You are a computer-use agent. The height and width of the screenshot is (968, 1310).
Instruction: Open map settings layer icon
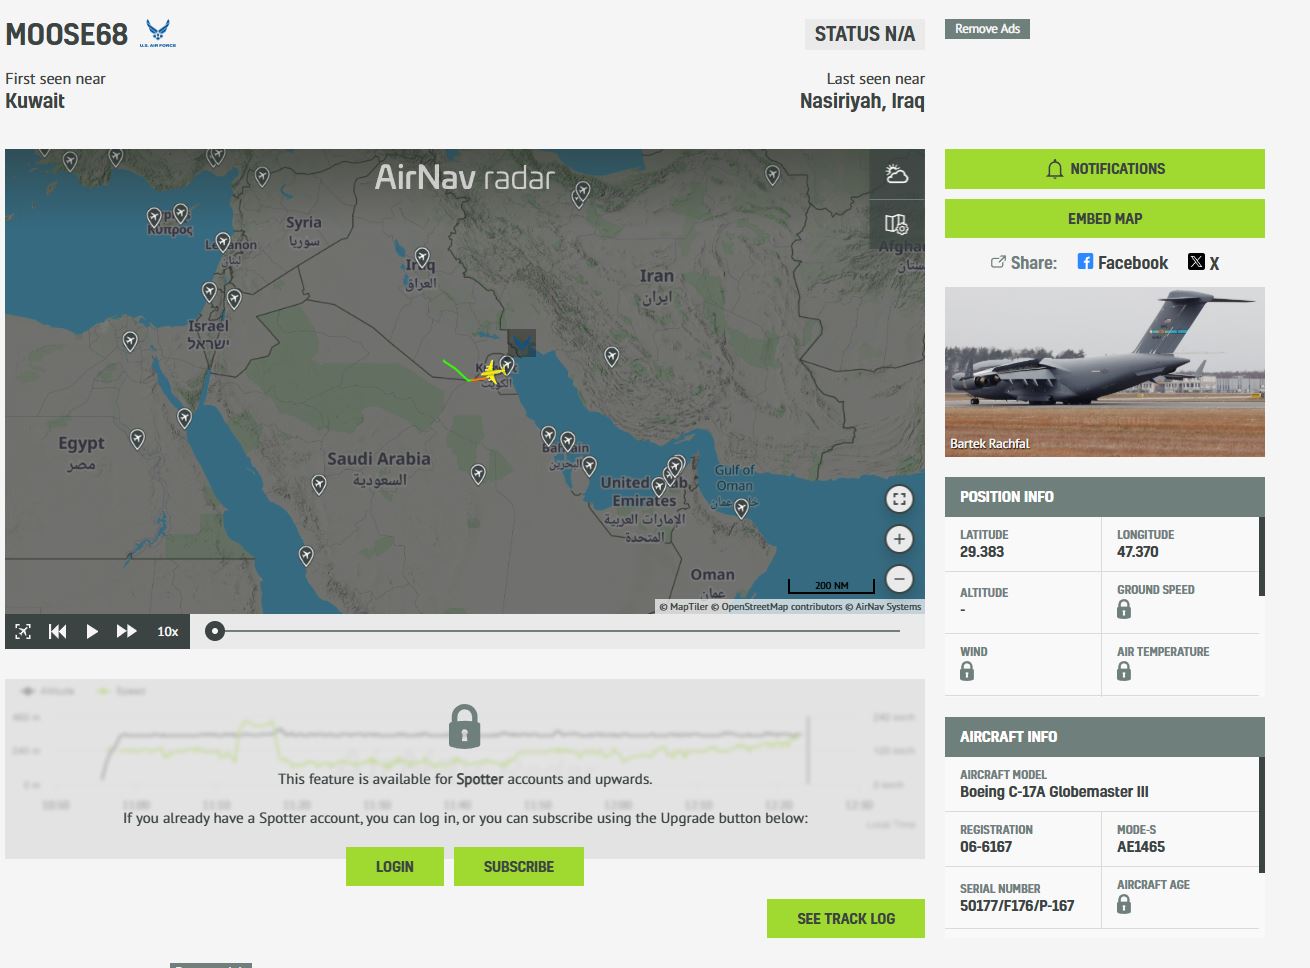(x=897, y=224)
